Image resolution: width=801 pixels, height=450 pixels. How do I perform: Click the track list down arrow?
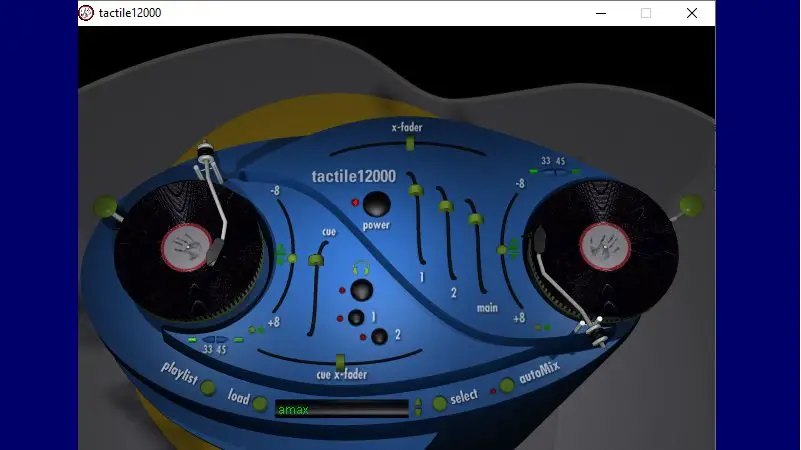tap(418, 412)
